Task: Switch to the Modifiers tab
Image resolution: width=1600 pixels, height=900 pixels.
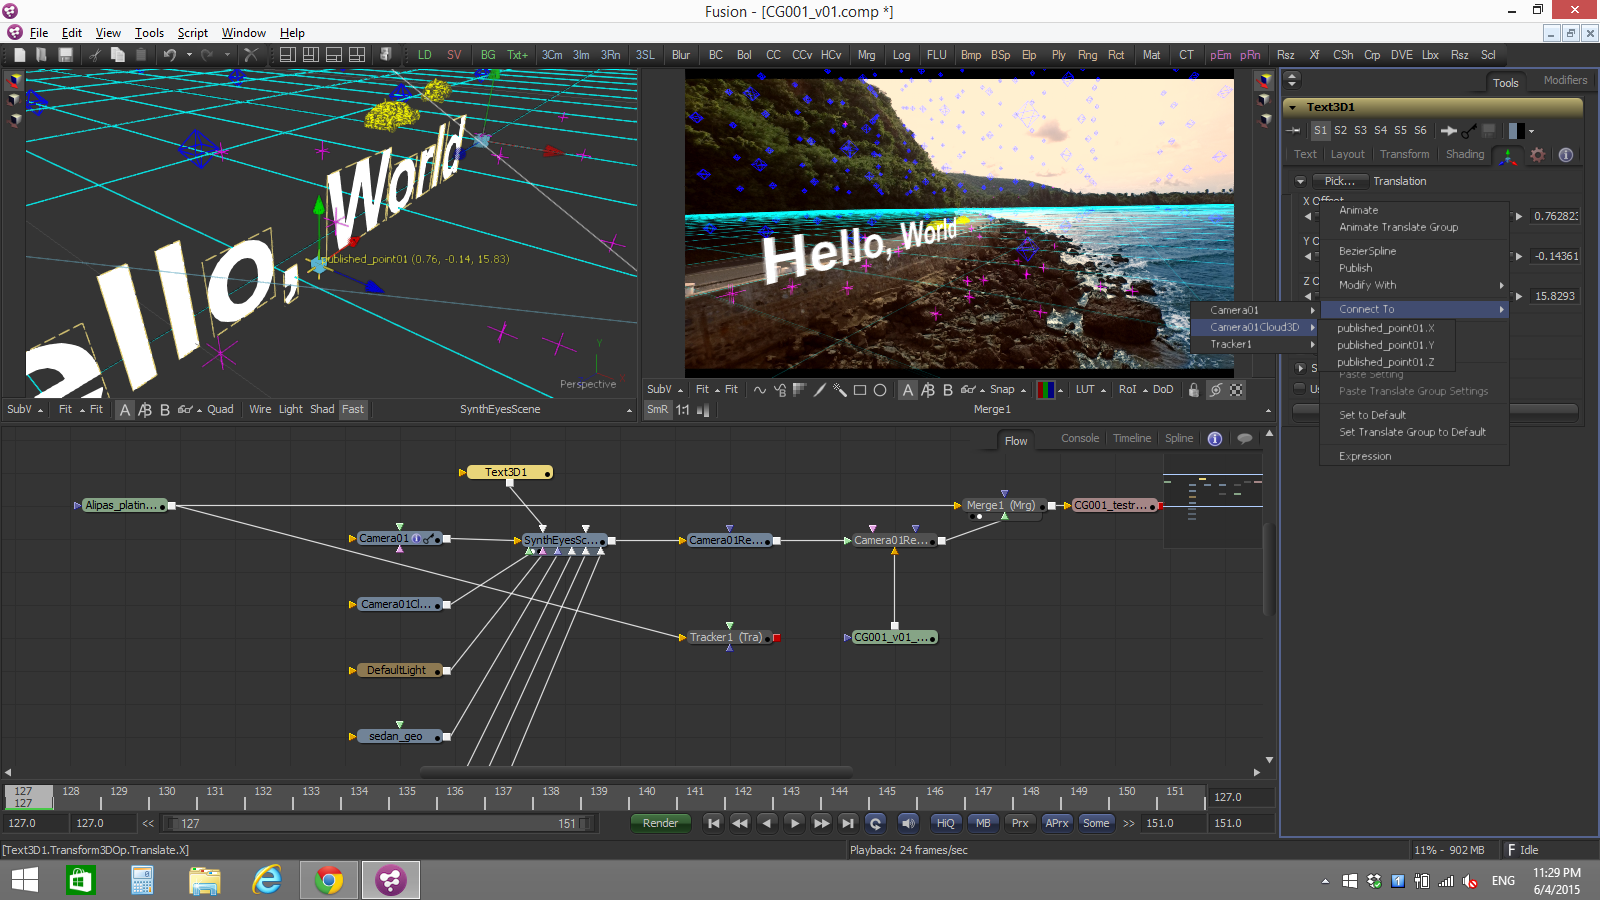Action: pyautogui.click(x=1565, y=80)
